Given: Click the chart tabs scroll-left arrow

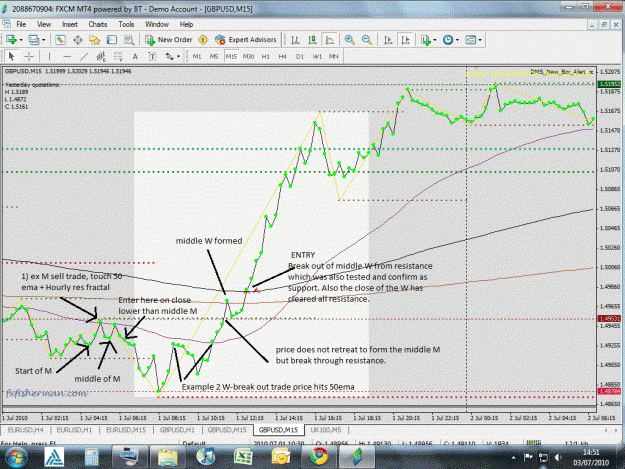Looking at the screenshot, I should [605, 430].
